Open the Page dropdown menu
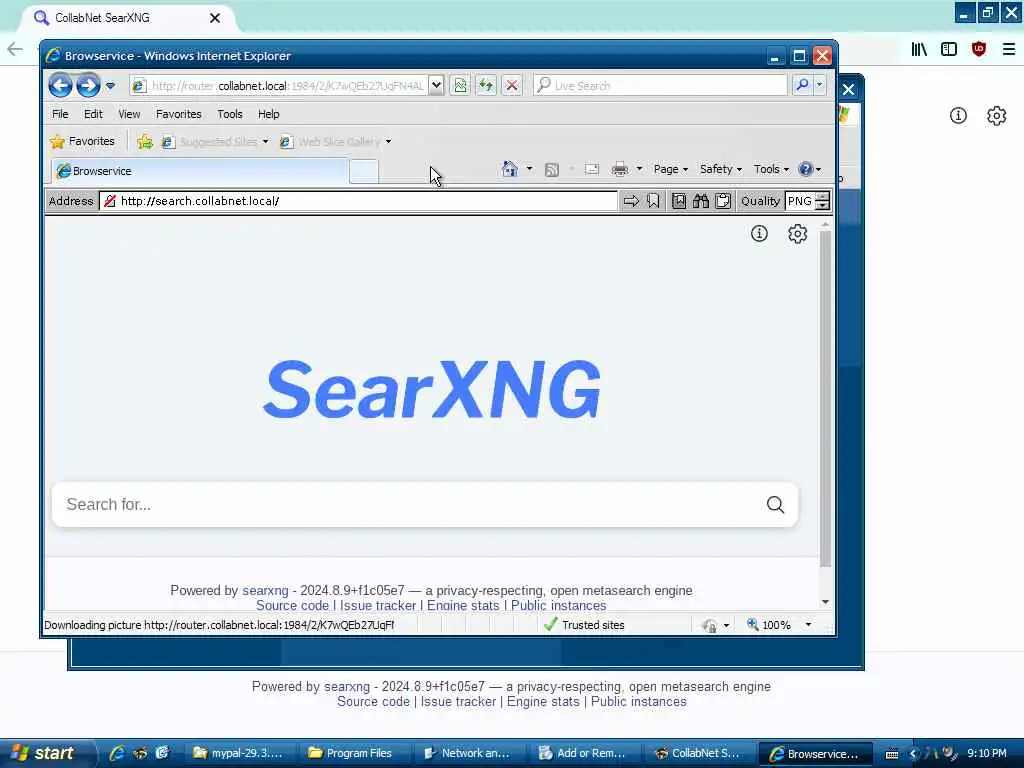This screenshot has height=768, width=1024. pyautogui.click(x=671, y=169)
